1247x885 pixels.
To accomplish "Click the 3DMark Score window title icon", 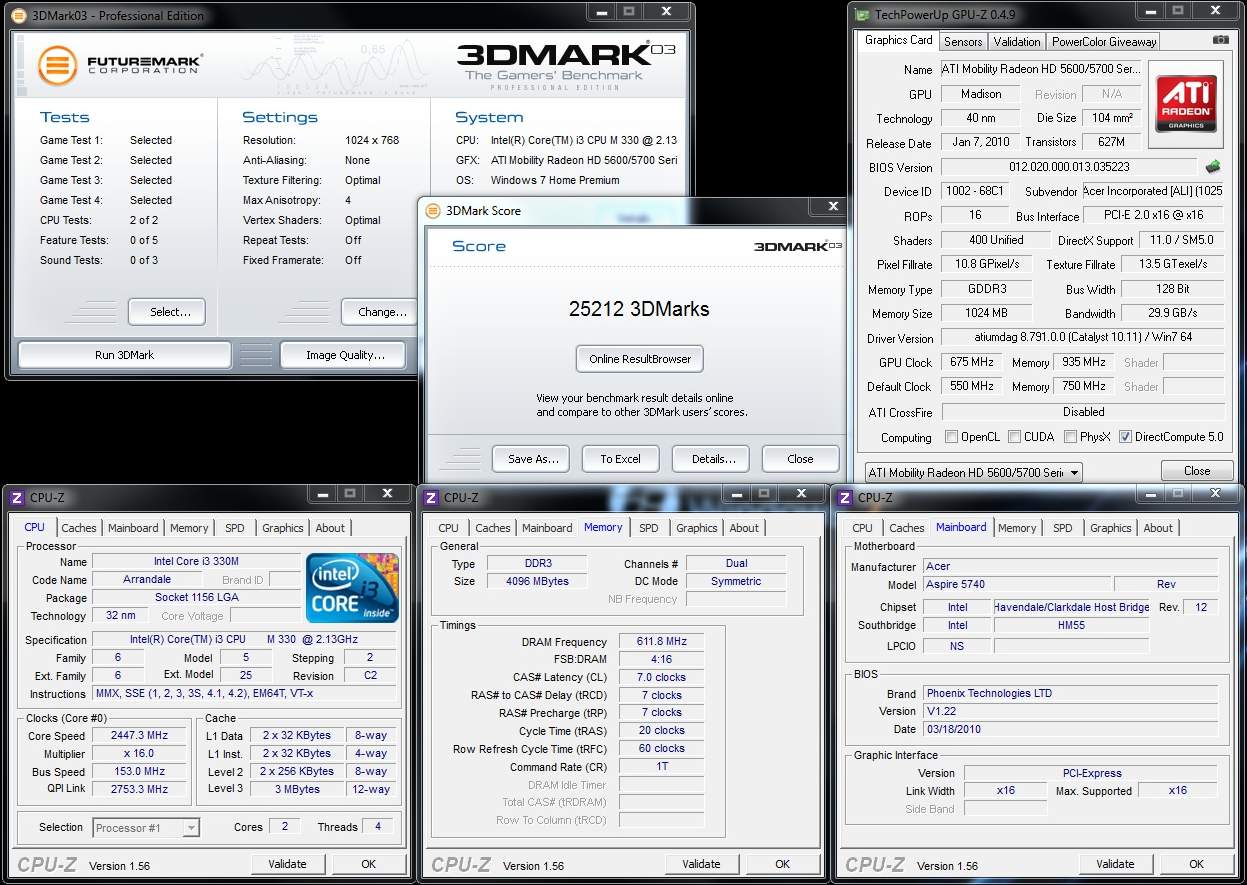I will [433, 211].
